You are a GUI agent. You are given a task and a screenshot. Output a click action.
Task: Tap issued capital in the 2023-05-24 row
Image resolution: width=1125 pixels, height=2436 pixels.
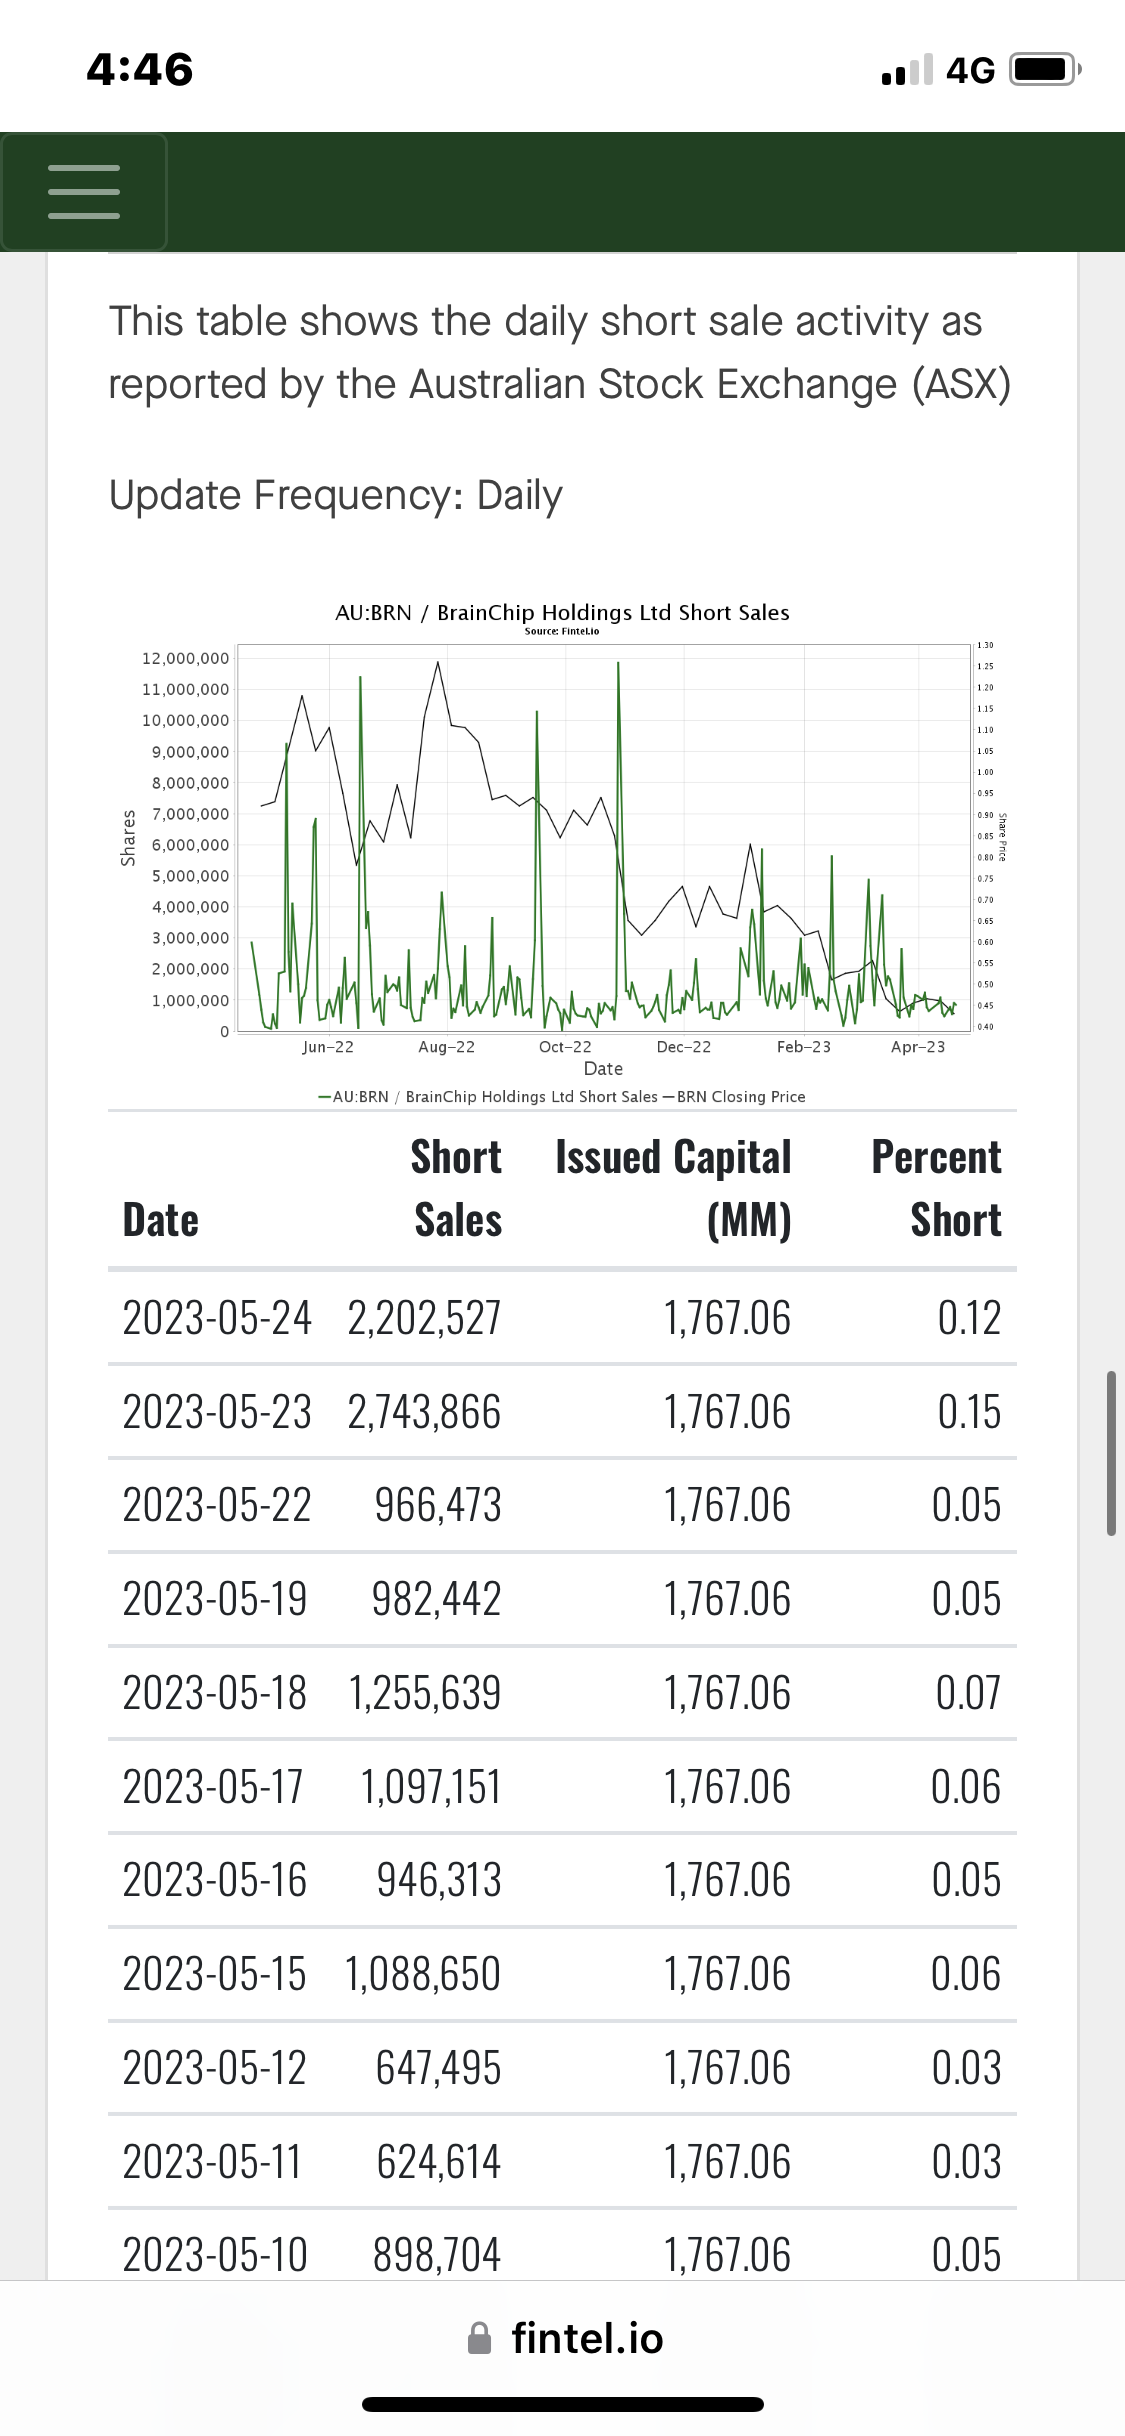pyautogui.click(x=727, y=1317)
